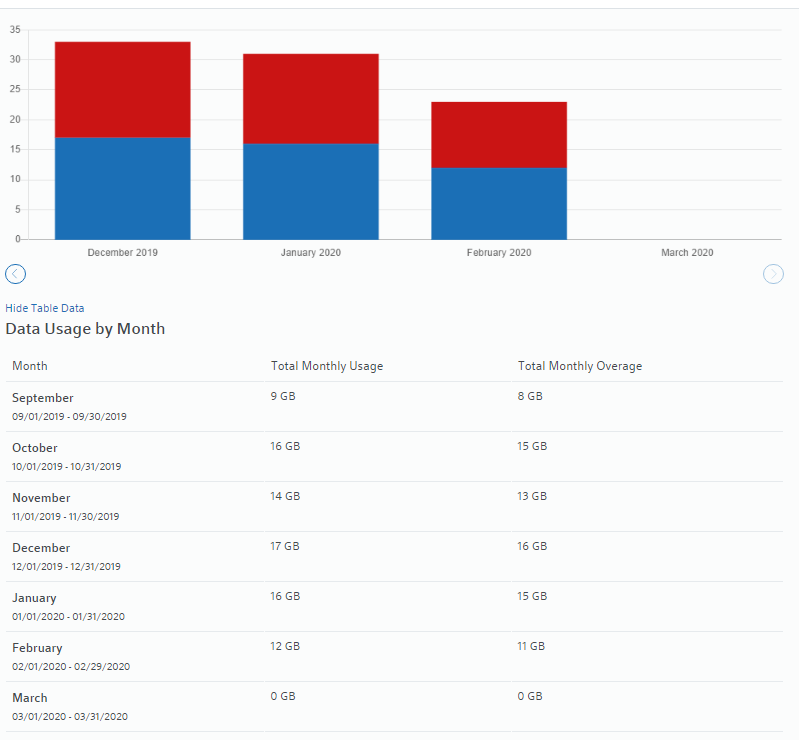Click the December 16 GB overage value

(x=532, y=546)
